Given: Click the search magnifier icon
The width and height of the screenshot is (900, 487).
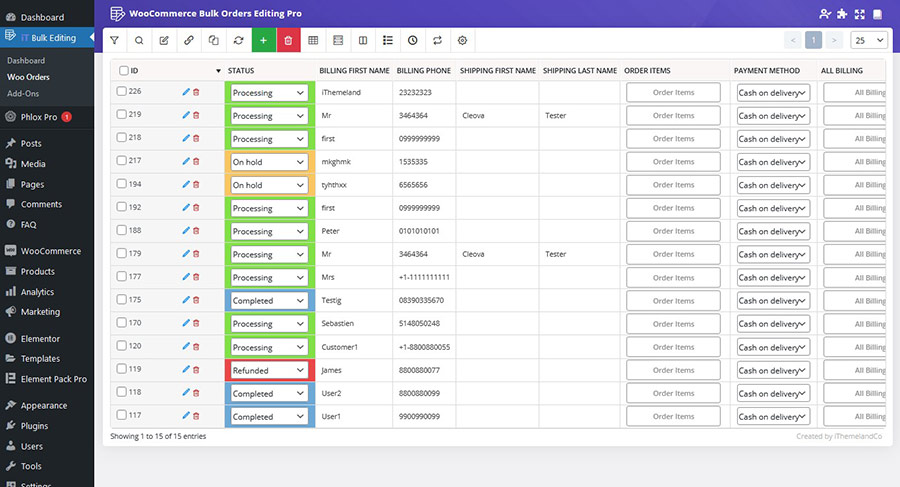Looking at the screenshot, I should [x=139, y=40].
